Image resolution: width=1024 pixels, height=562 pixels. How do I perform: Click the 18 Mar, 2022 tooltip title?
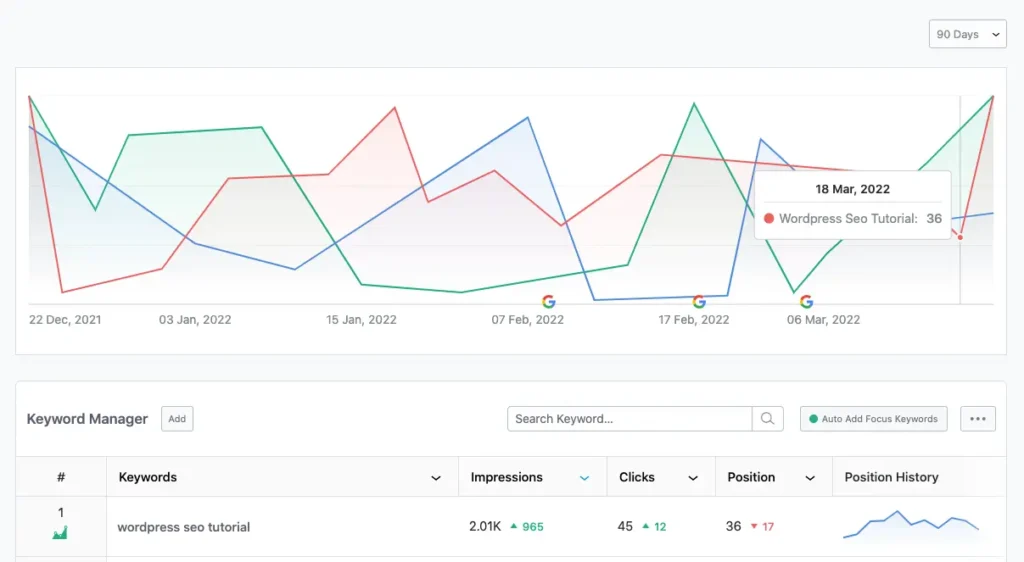click(852, 189)
